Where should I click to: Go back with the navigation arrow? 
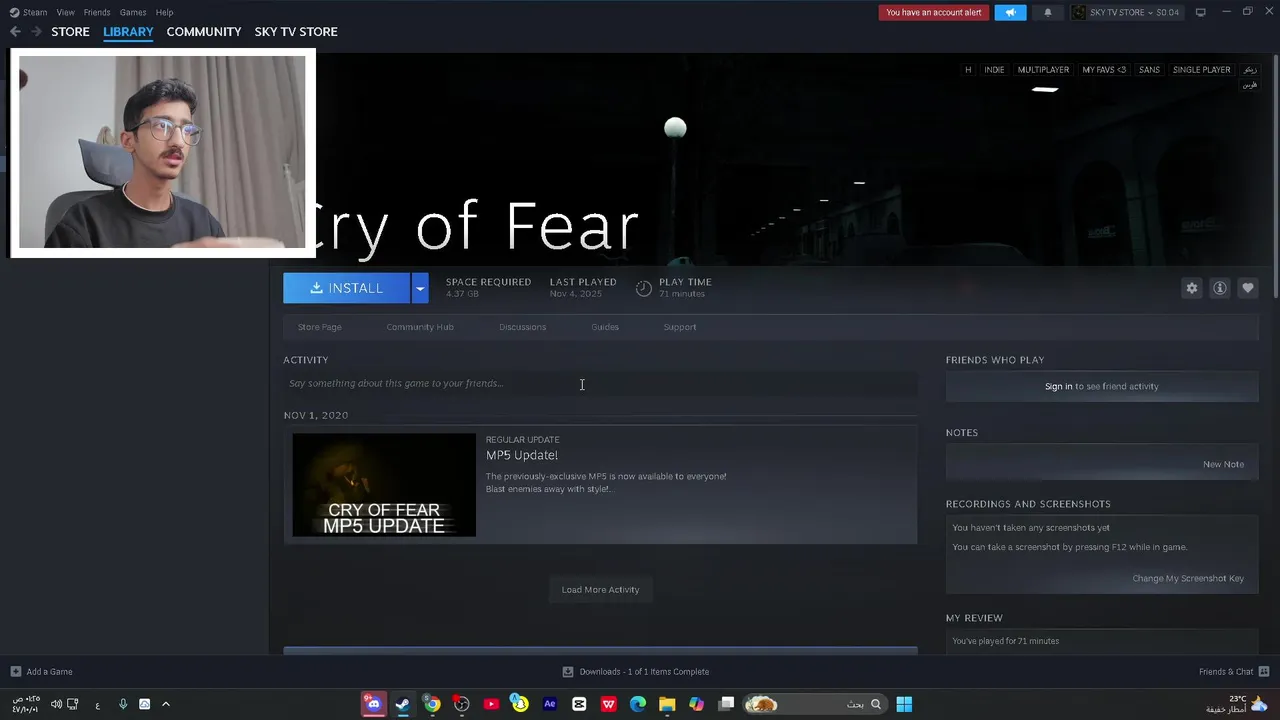click(15, 32)
